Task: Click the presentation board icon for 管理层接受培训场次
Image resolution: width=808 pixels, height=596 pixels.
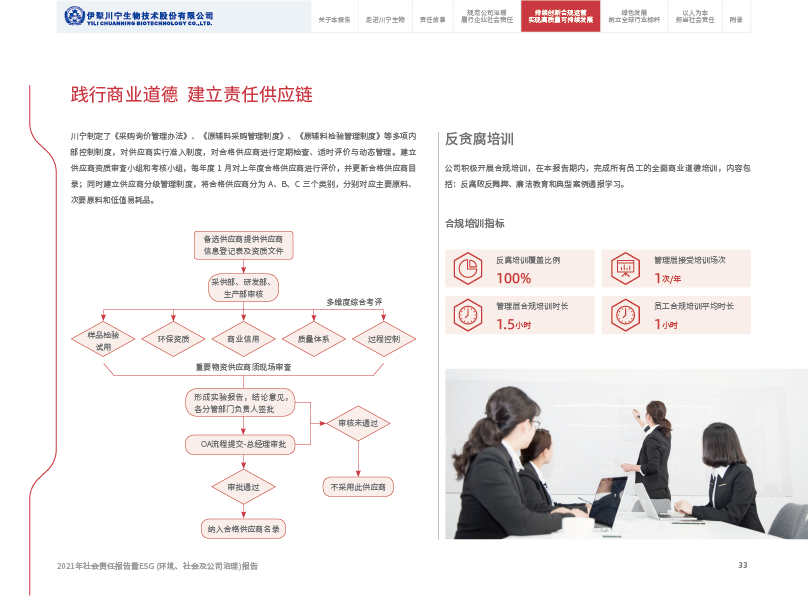Action: 625,267
